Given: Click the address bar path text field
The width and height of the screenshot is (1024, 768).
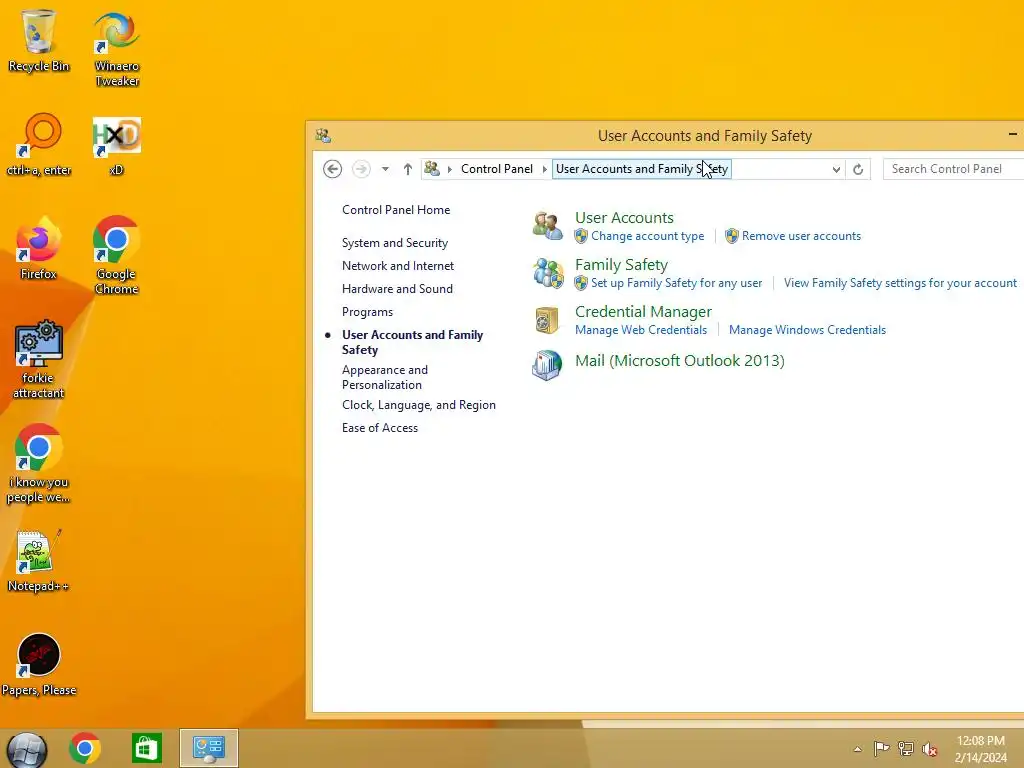Looking at the screenshot, I should coord(642,169).
